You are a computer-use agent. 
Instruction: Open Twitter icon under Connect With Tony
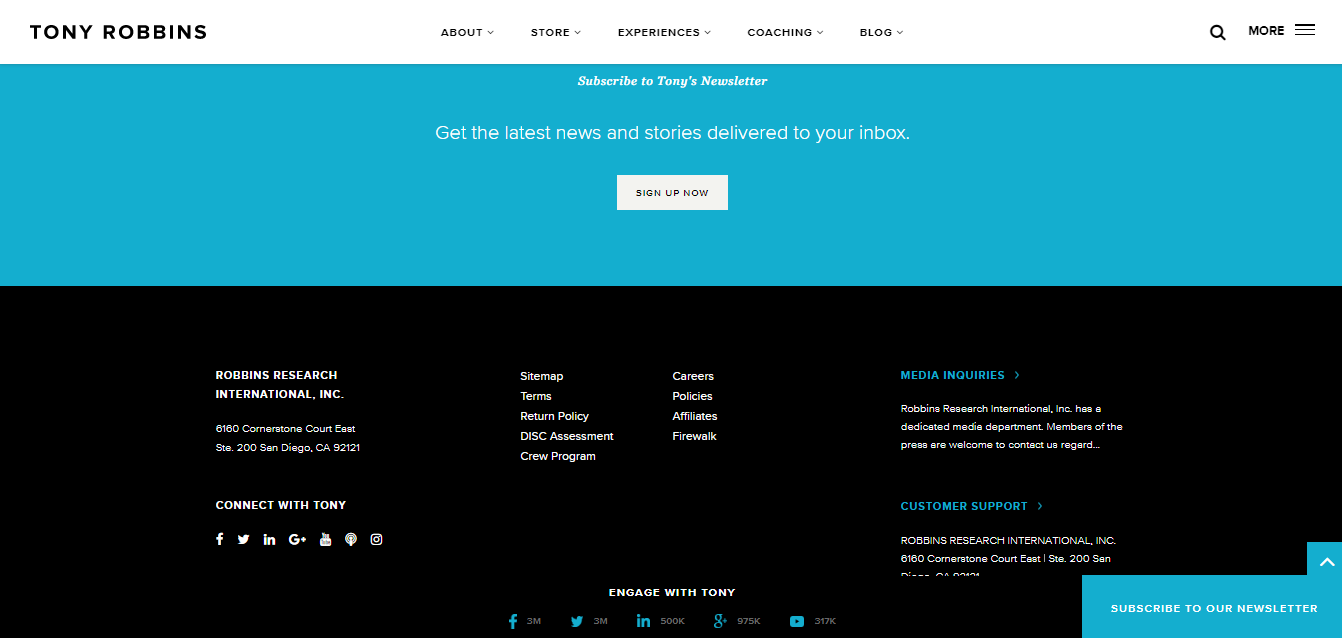(244, 539)
